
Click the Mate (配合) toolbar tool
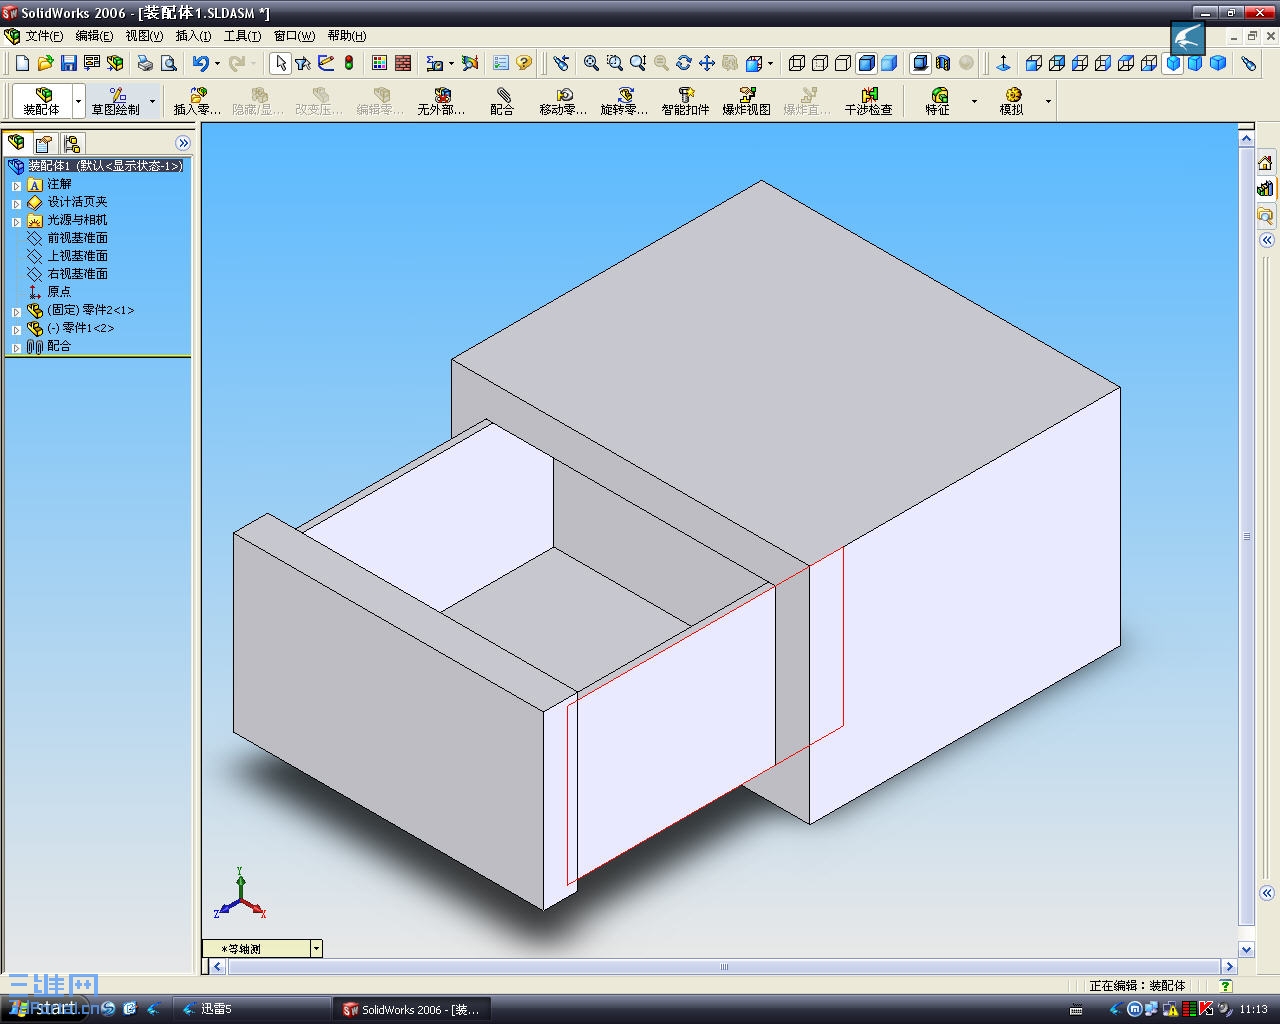tap(502, 101)
